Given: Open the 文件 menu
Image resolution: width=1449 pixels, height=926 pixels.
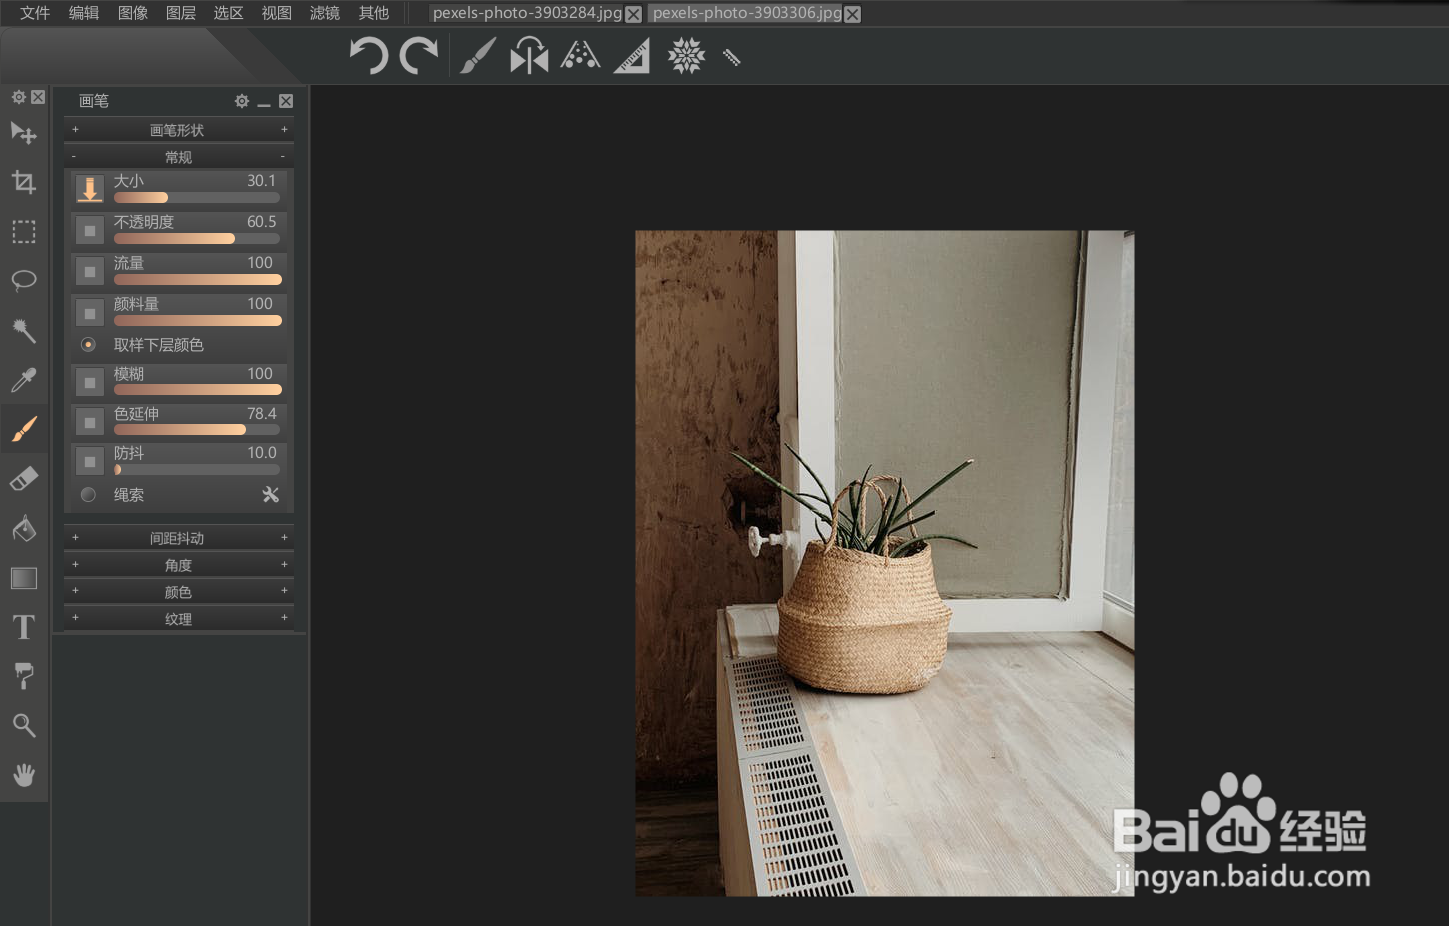Looking at the screenshot, I should coord(35,13).
